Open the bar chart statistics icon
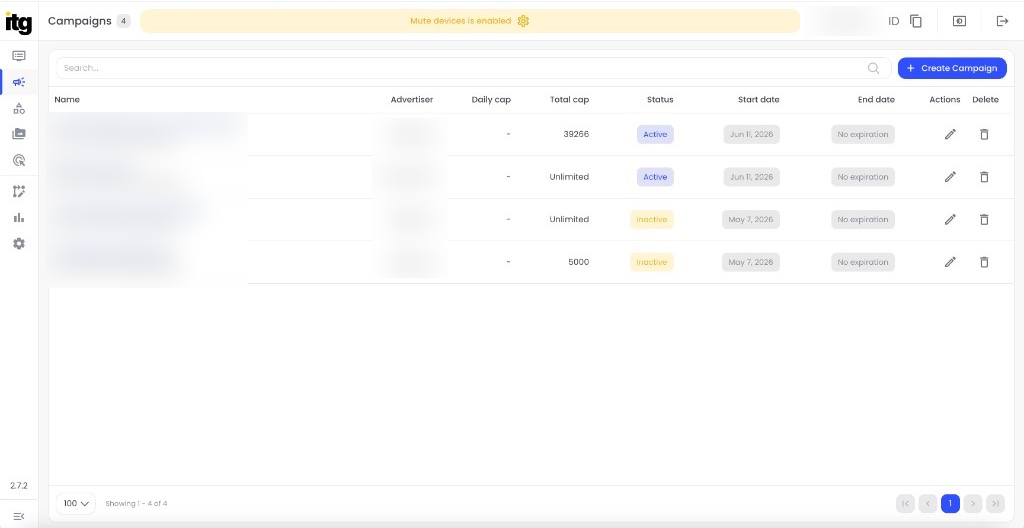 [19, 218]
